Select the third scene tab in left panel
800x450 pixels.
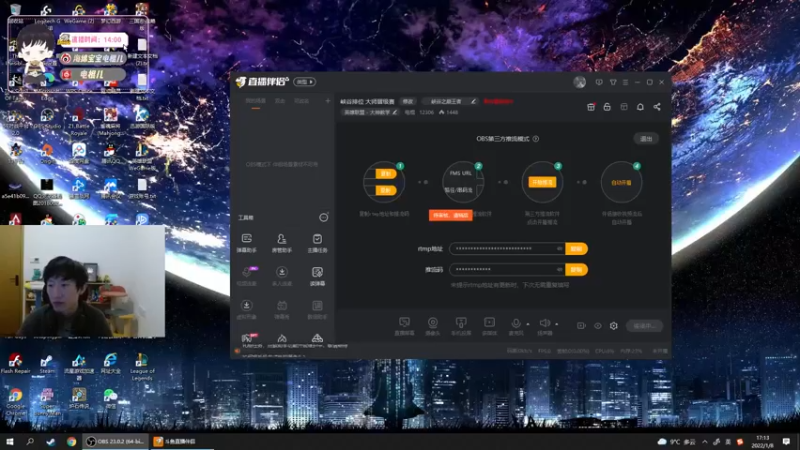[x=302, y=101]
